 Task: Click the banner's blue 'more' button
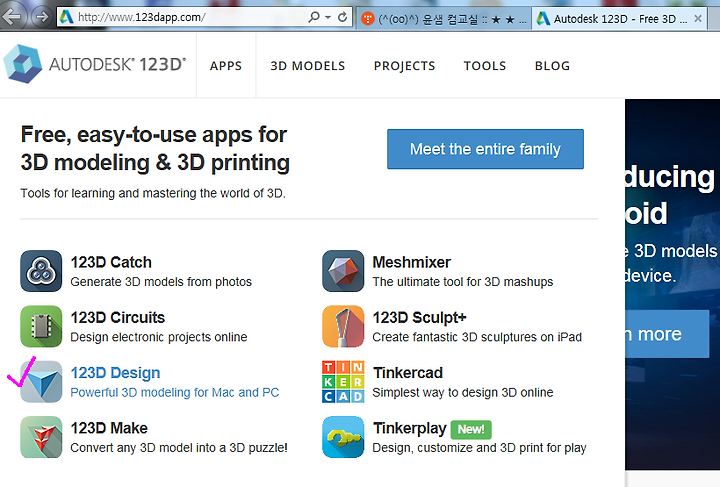(x=667, y=334)
